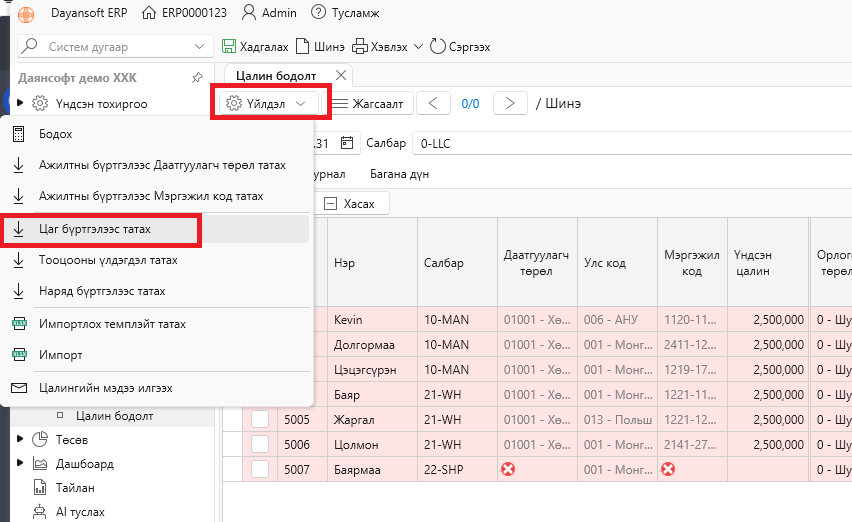
Task: Click the Жаргал name cell
Action: (372, 419)
